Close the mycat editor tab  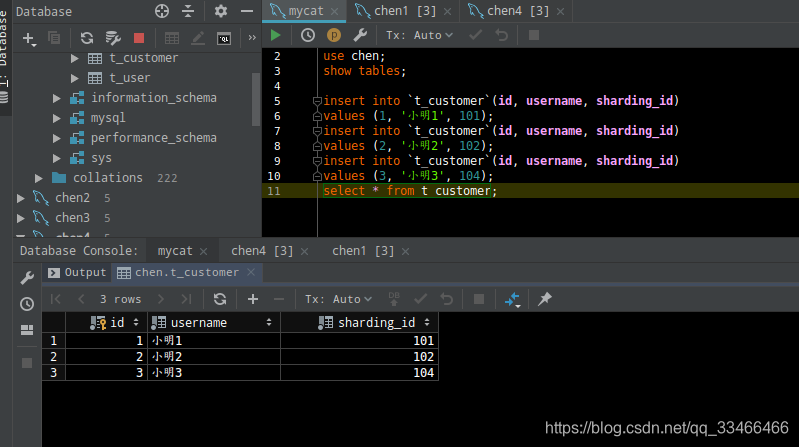[334, 11]
